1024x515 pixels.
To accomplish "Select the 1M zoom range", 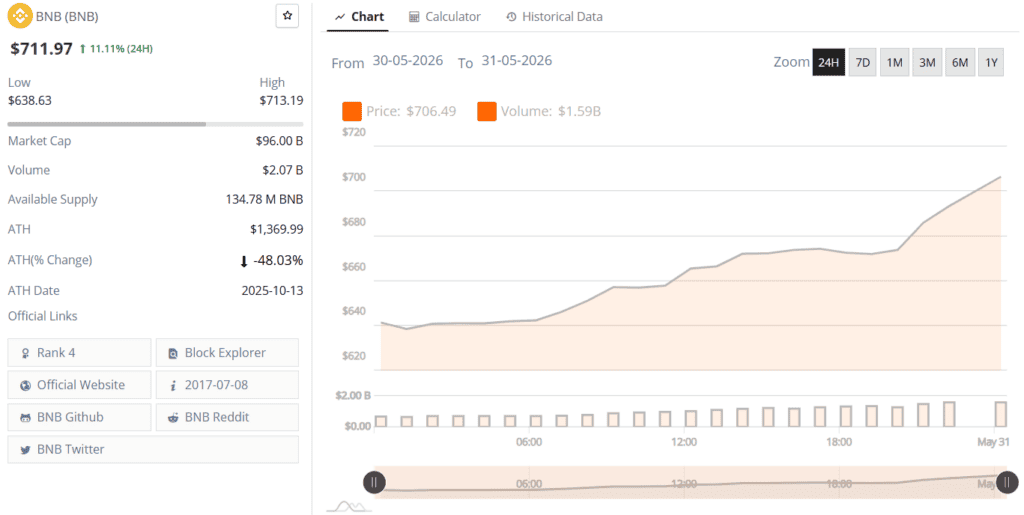I will pyautogui.click(x=895, y=63).
